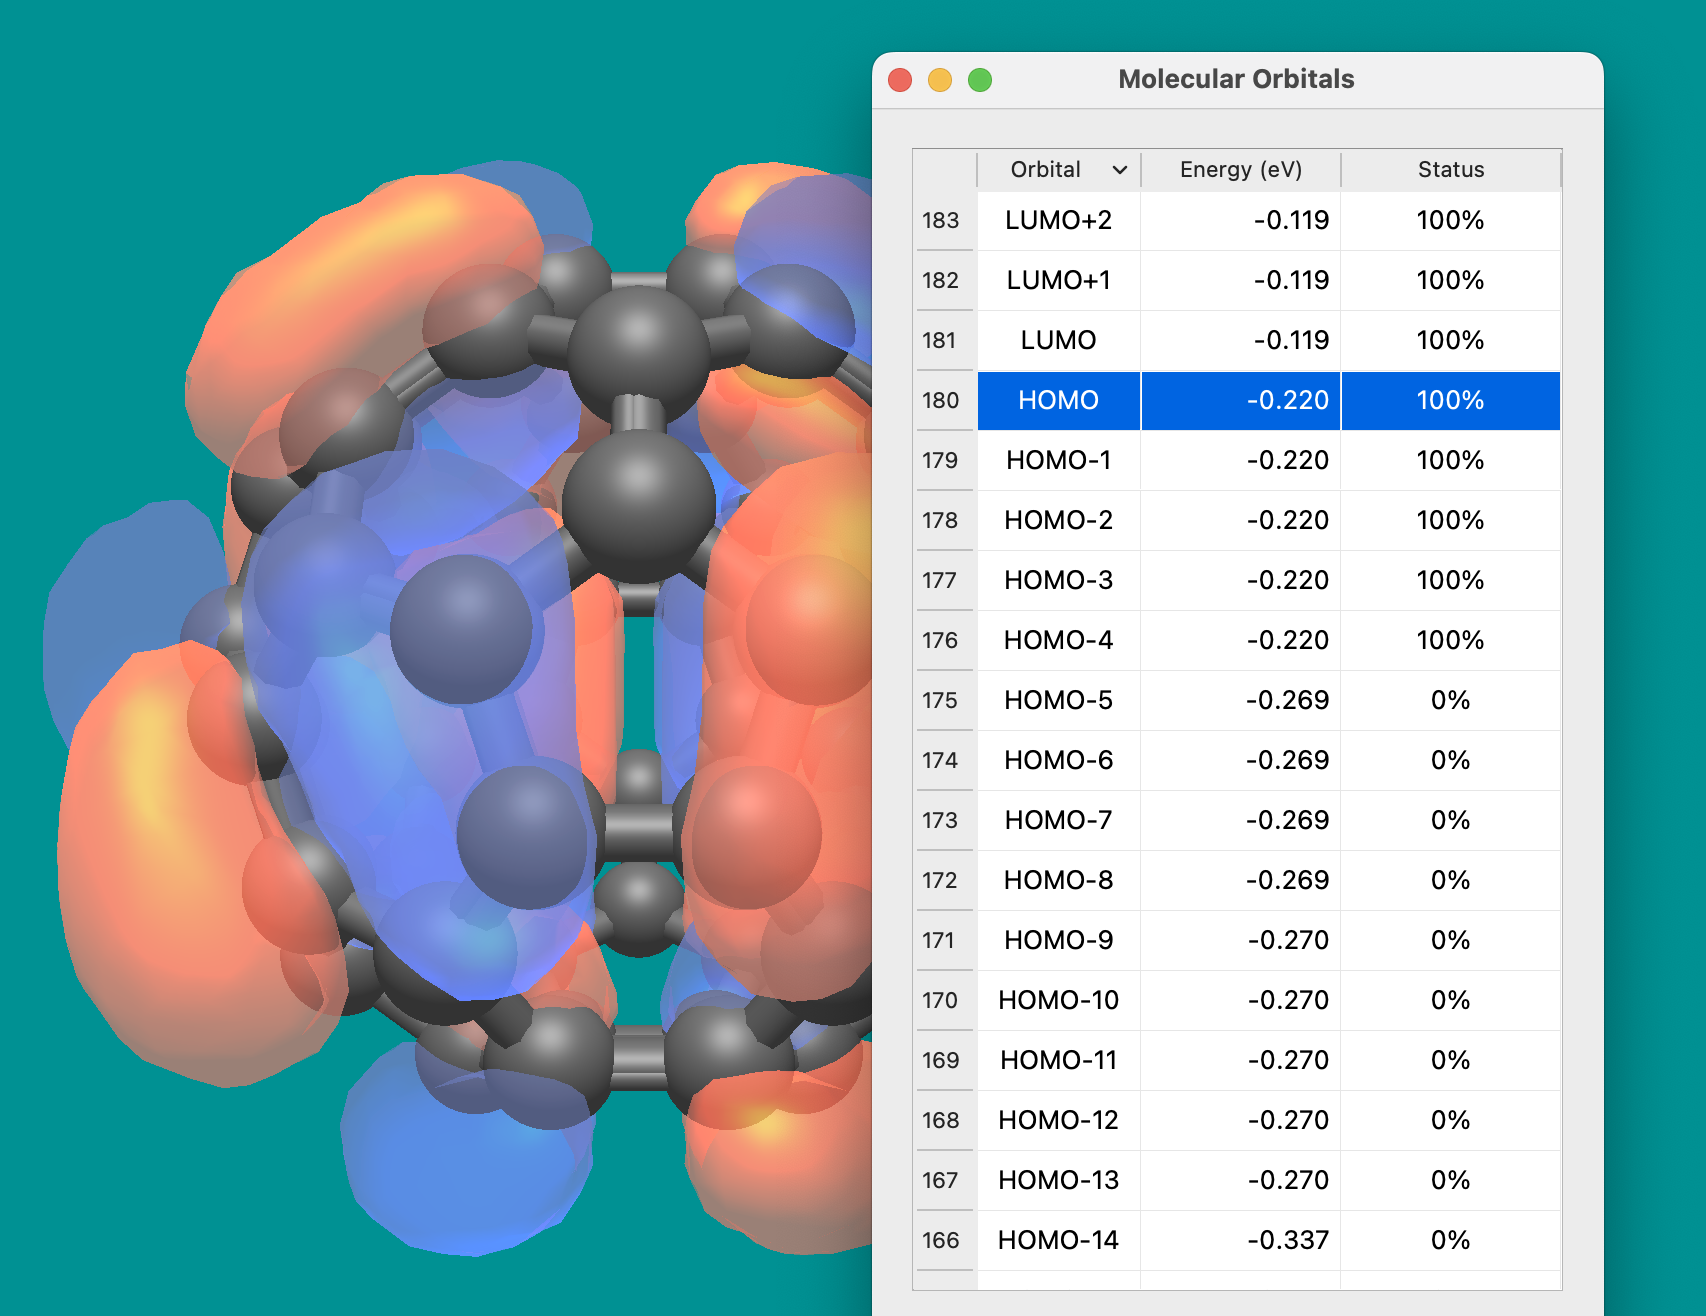Select the HOMO-5 orbital row

tap(1058, 701)
